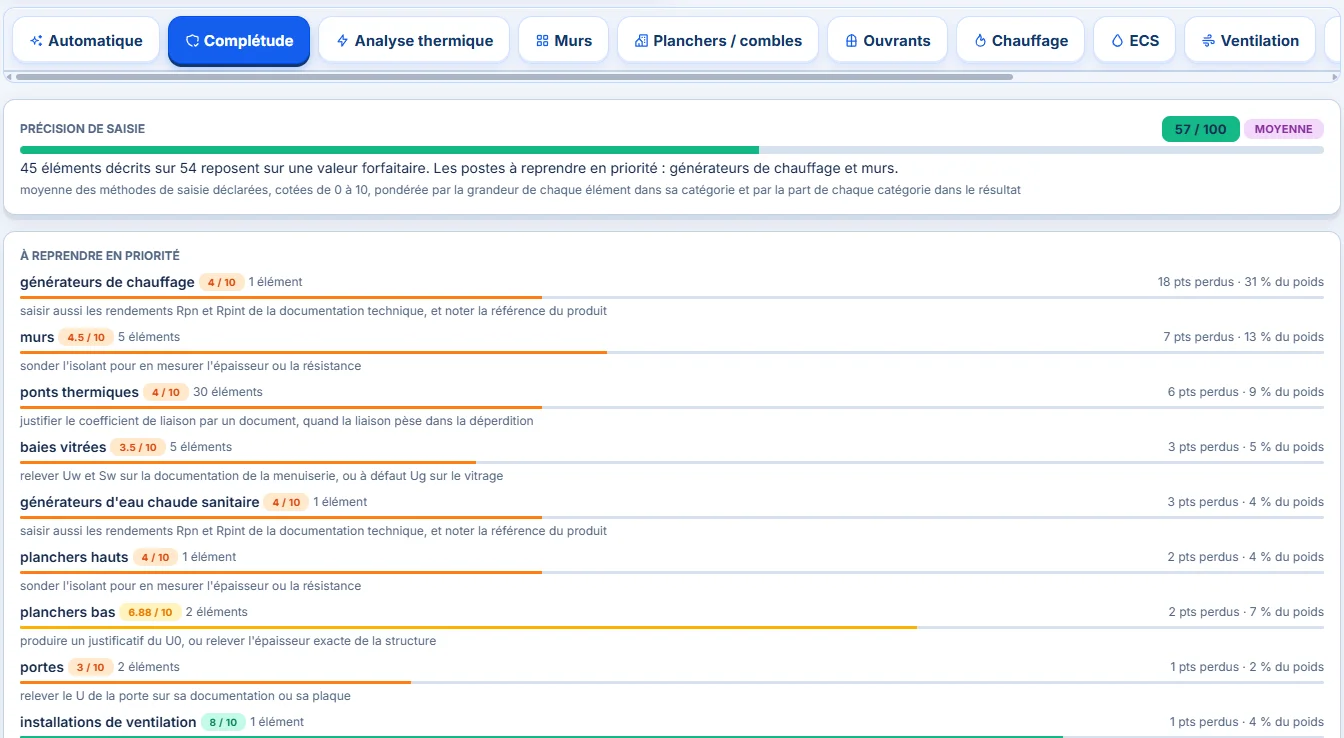This screenshot has height=738, width=1344.
Task: Click the lightning bolt icon on Analyse thermique
Action: click(342, 41)
